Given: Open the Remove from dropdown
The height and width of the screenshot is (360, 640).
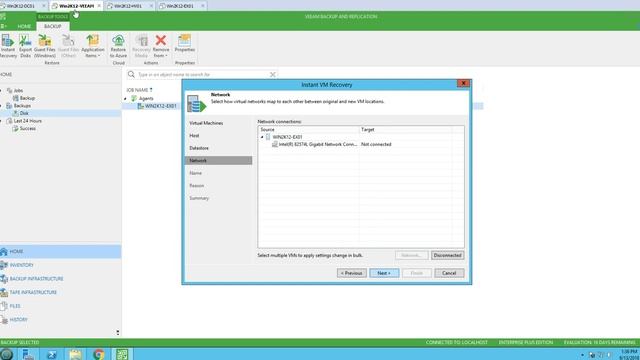Looking at the screenshot, I should 161,46.
